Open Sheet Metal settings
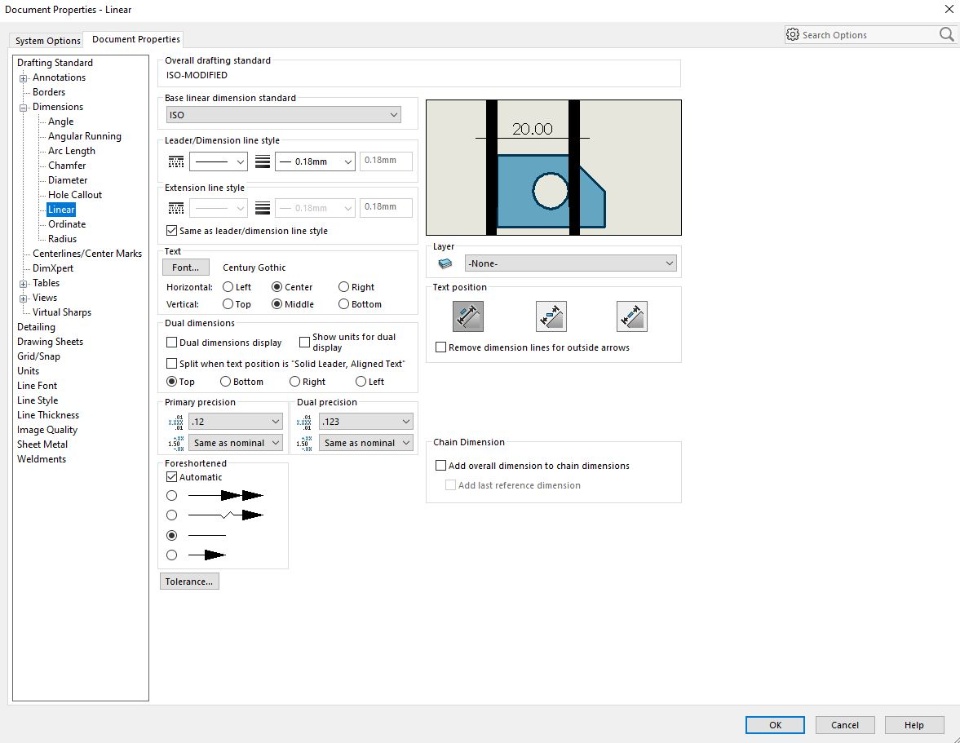The height and width of the screenshot is (743, 960). (x=42, y=444)
